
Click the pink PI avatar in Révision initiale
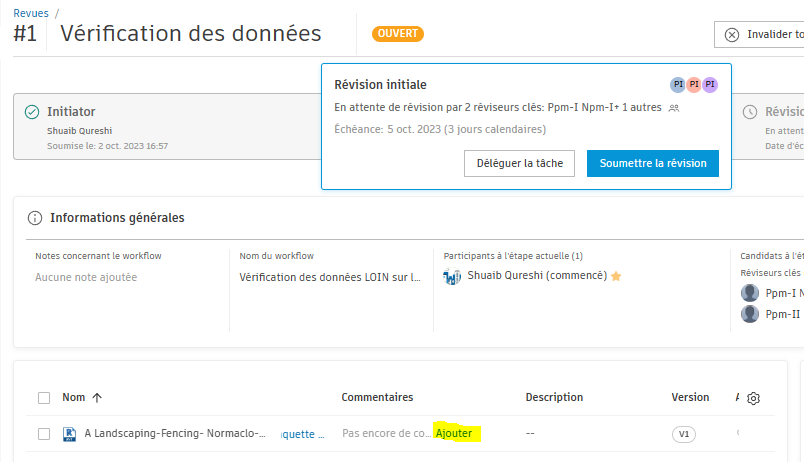click(x=694, y=85)
